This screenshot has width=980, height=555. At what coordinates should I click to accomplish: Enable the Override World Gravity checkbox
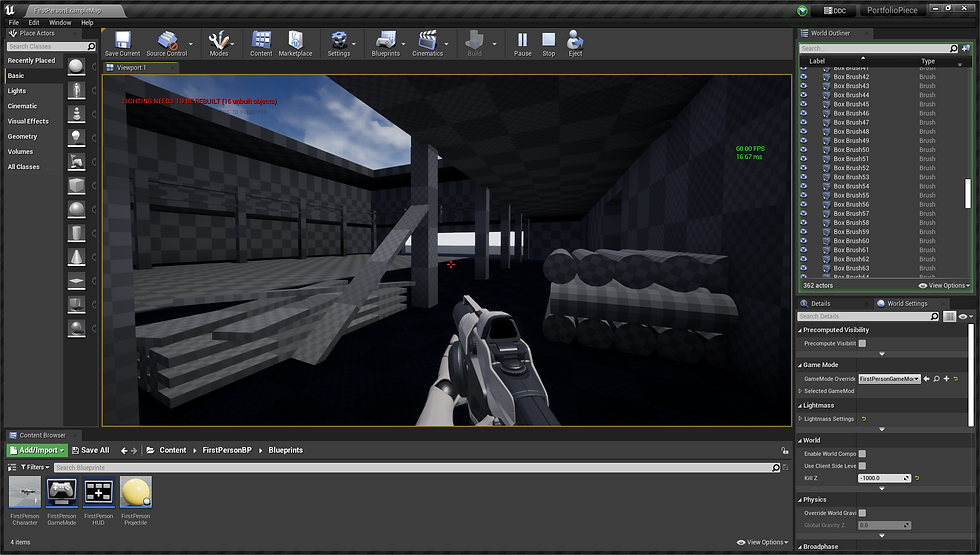click(x=862, y=513)
